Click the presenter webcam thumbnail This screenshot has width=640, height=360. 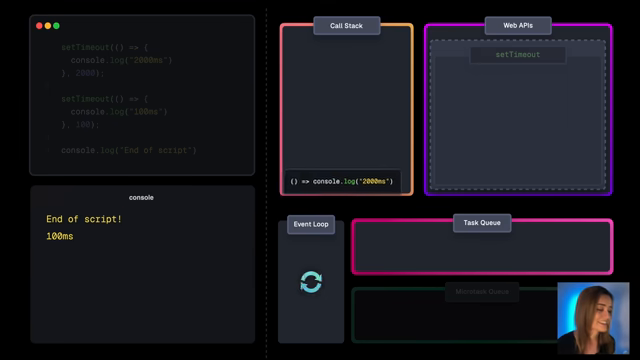[x=593, y=318]
